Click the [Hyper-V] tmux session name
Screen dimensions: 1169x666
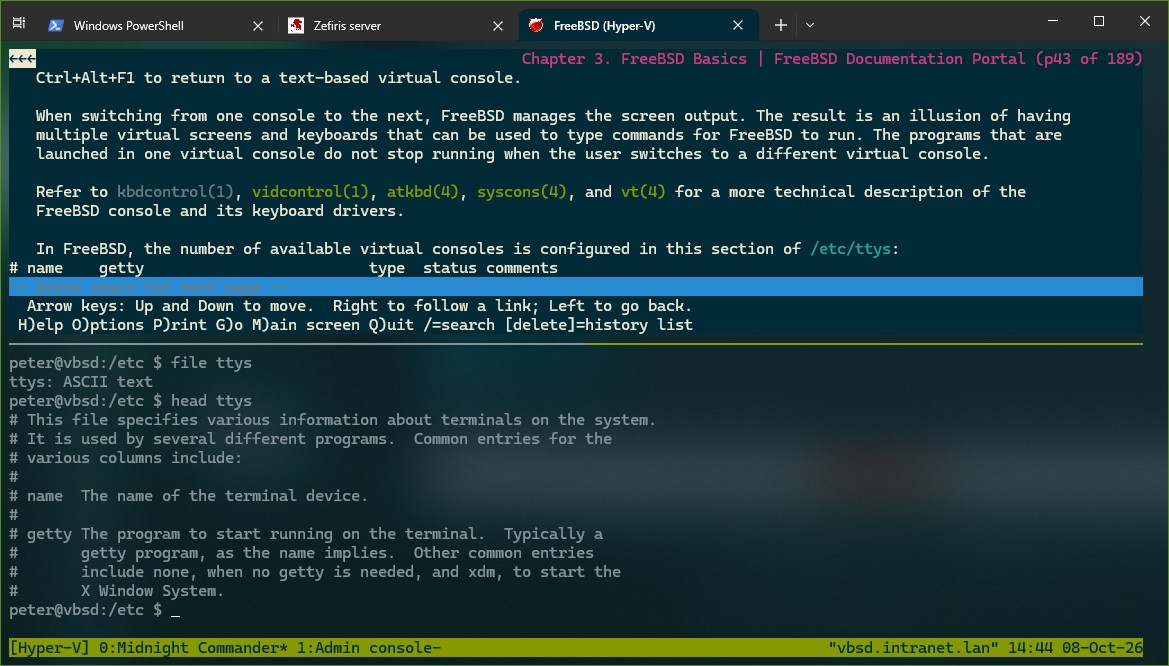click(49, 647)
